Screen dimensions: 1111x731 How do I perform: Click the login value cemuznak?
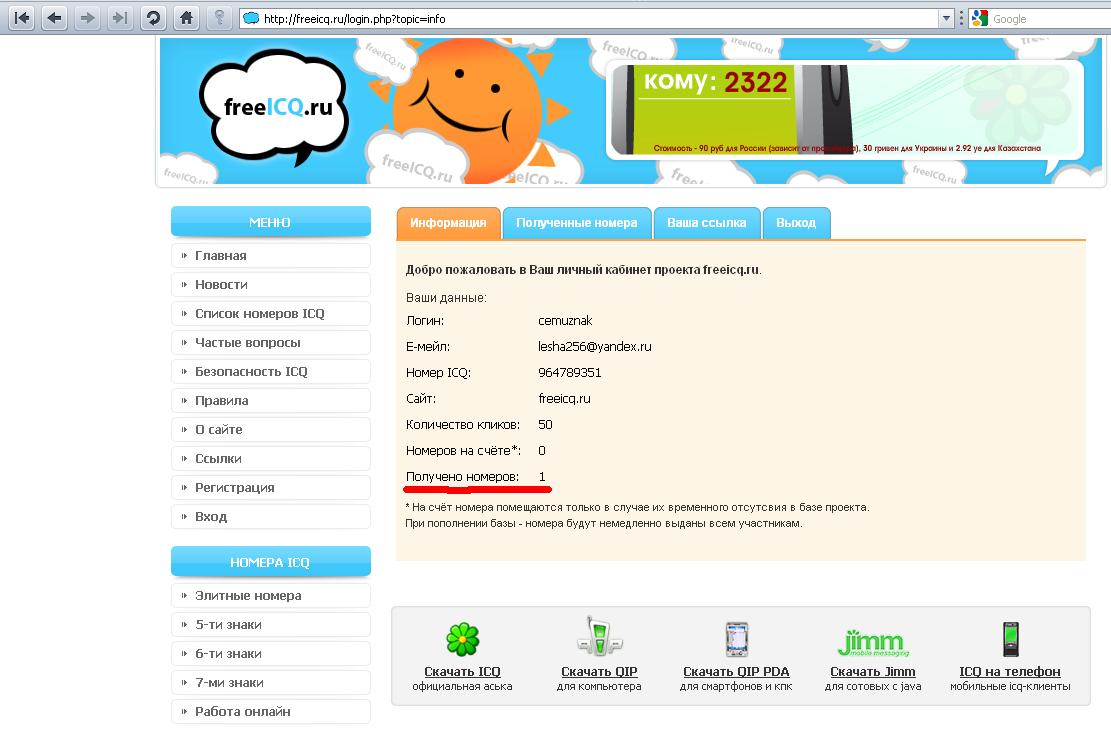(x=565, y=321)
